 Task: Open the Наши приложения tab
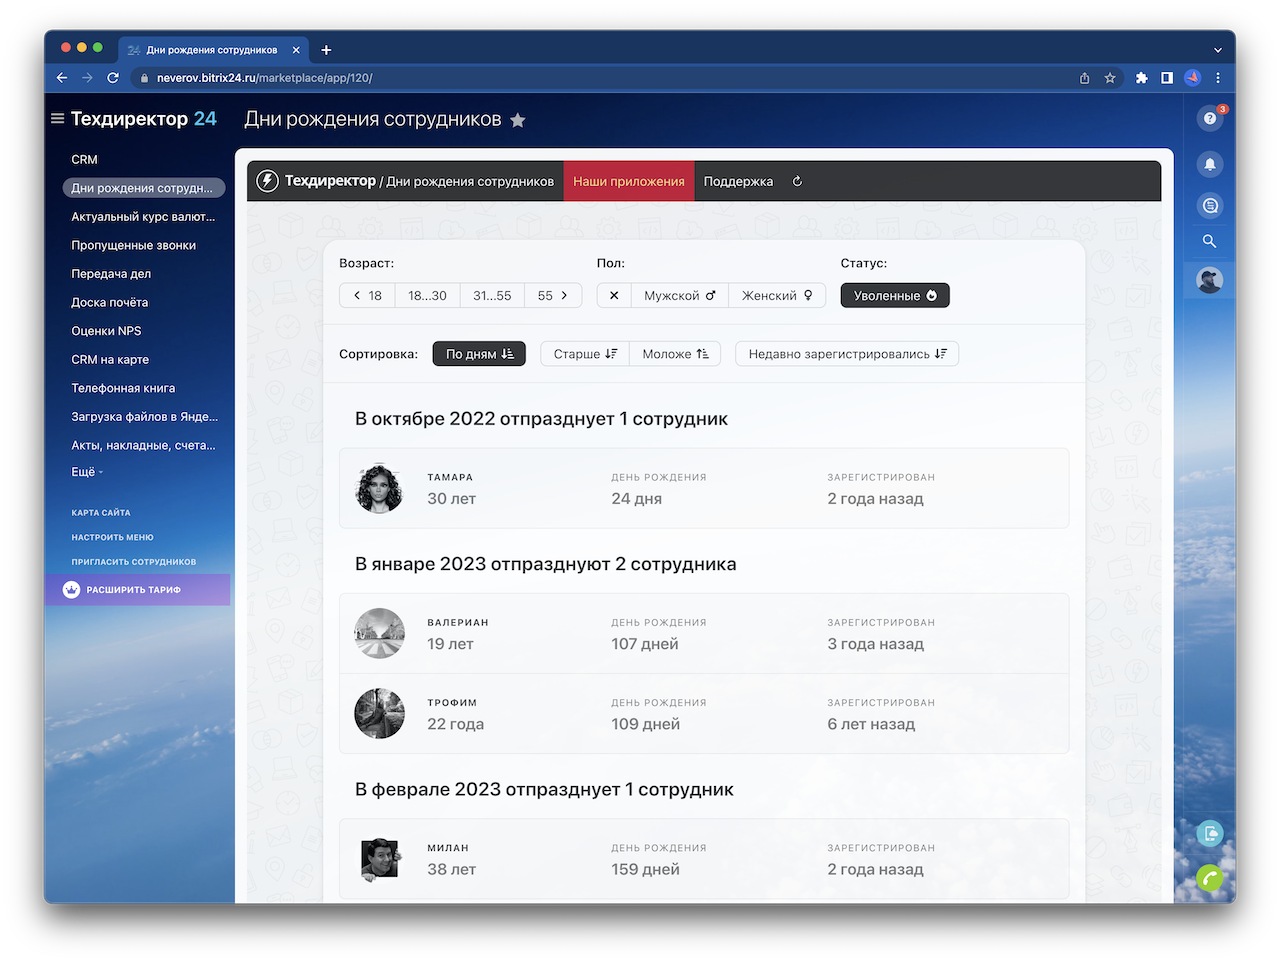click(x=628, y=182)
